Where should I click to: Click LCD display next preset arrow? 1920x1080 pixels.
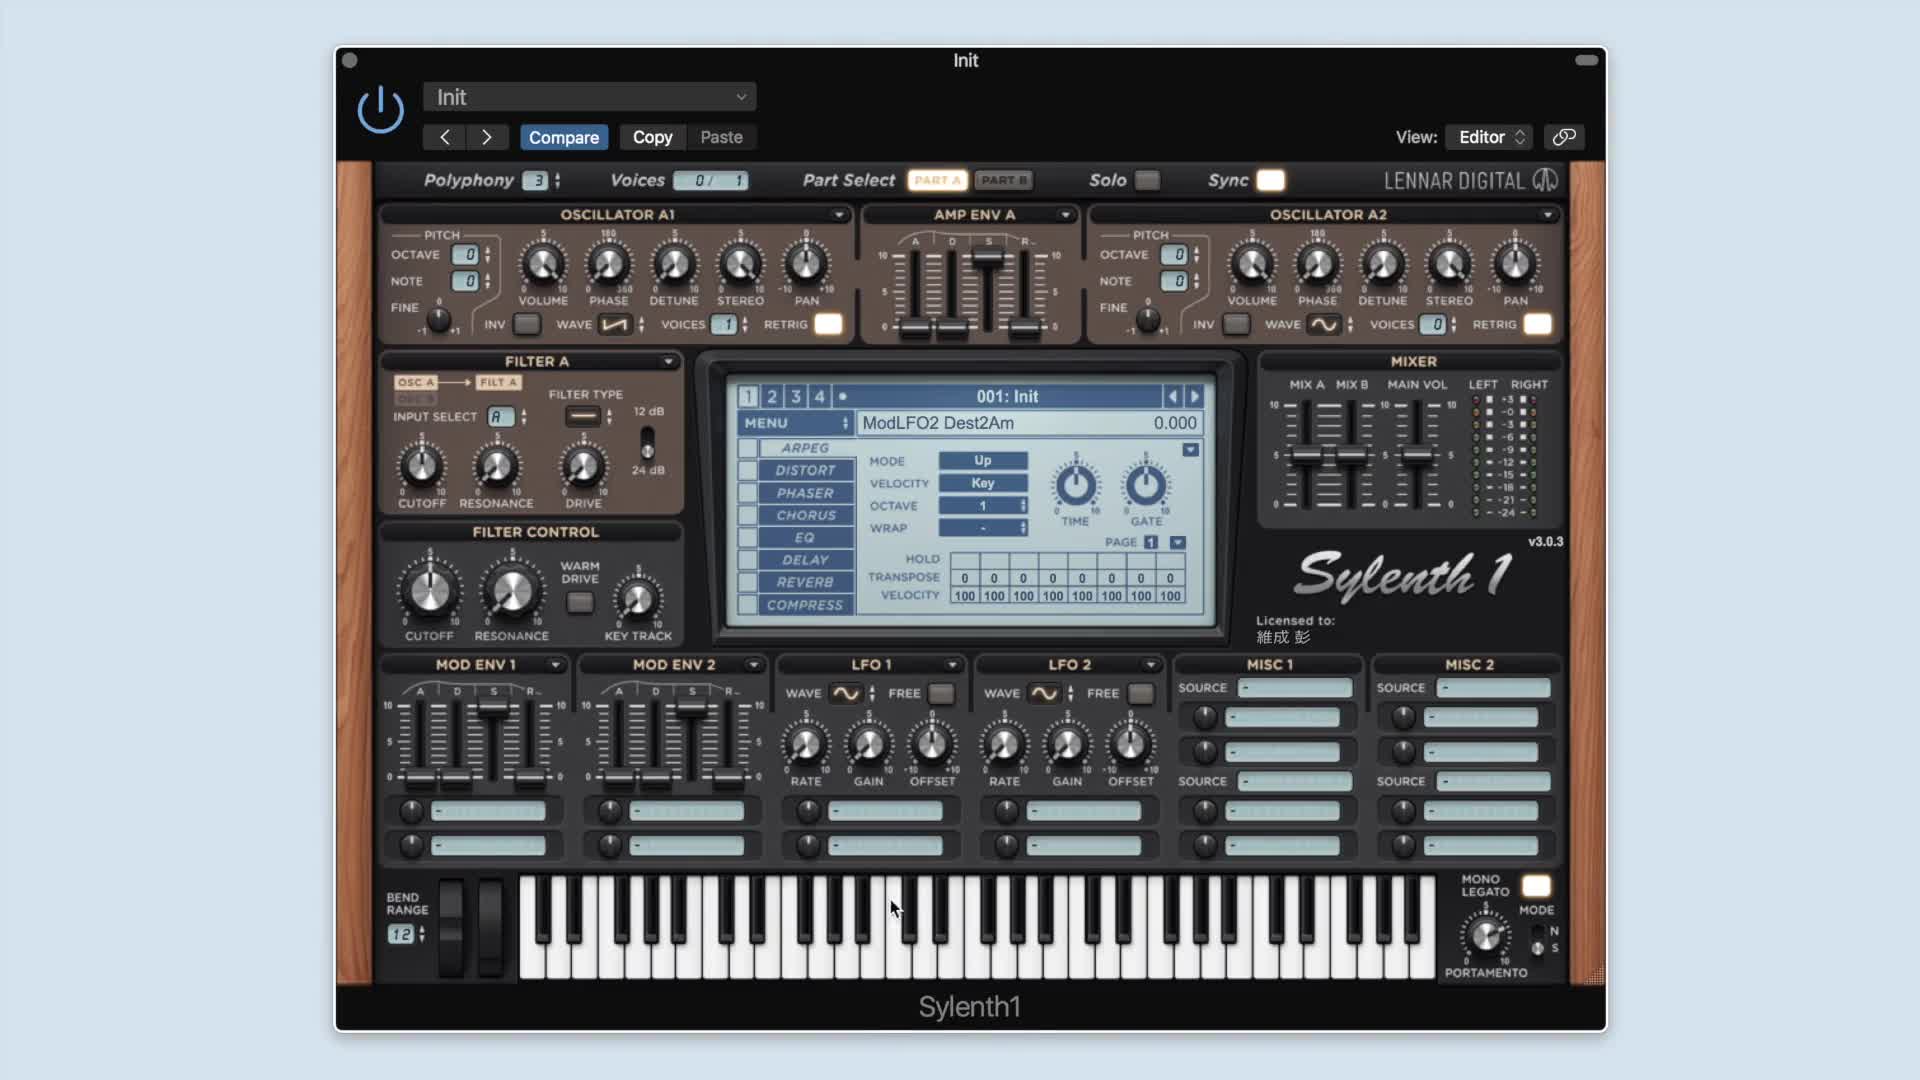pos(1194,396)
